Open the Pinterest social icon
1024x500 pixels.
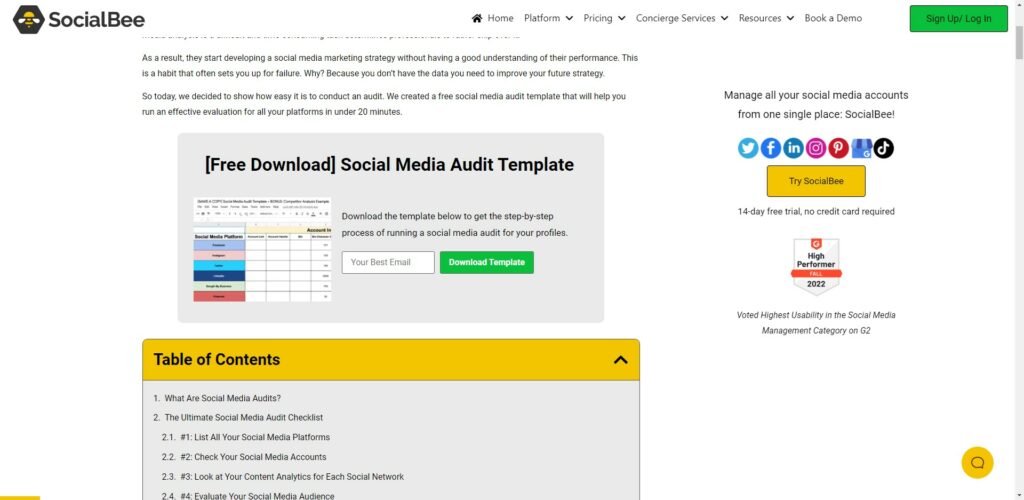[839, 148]
